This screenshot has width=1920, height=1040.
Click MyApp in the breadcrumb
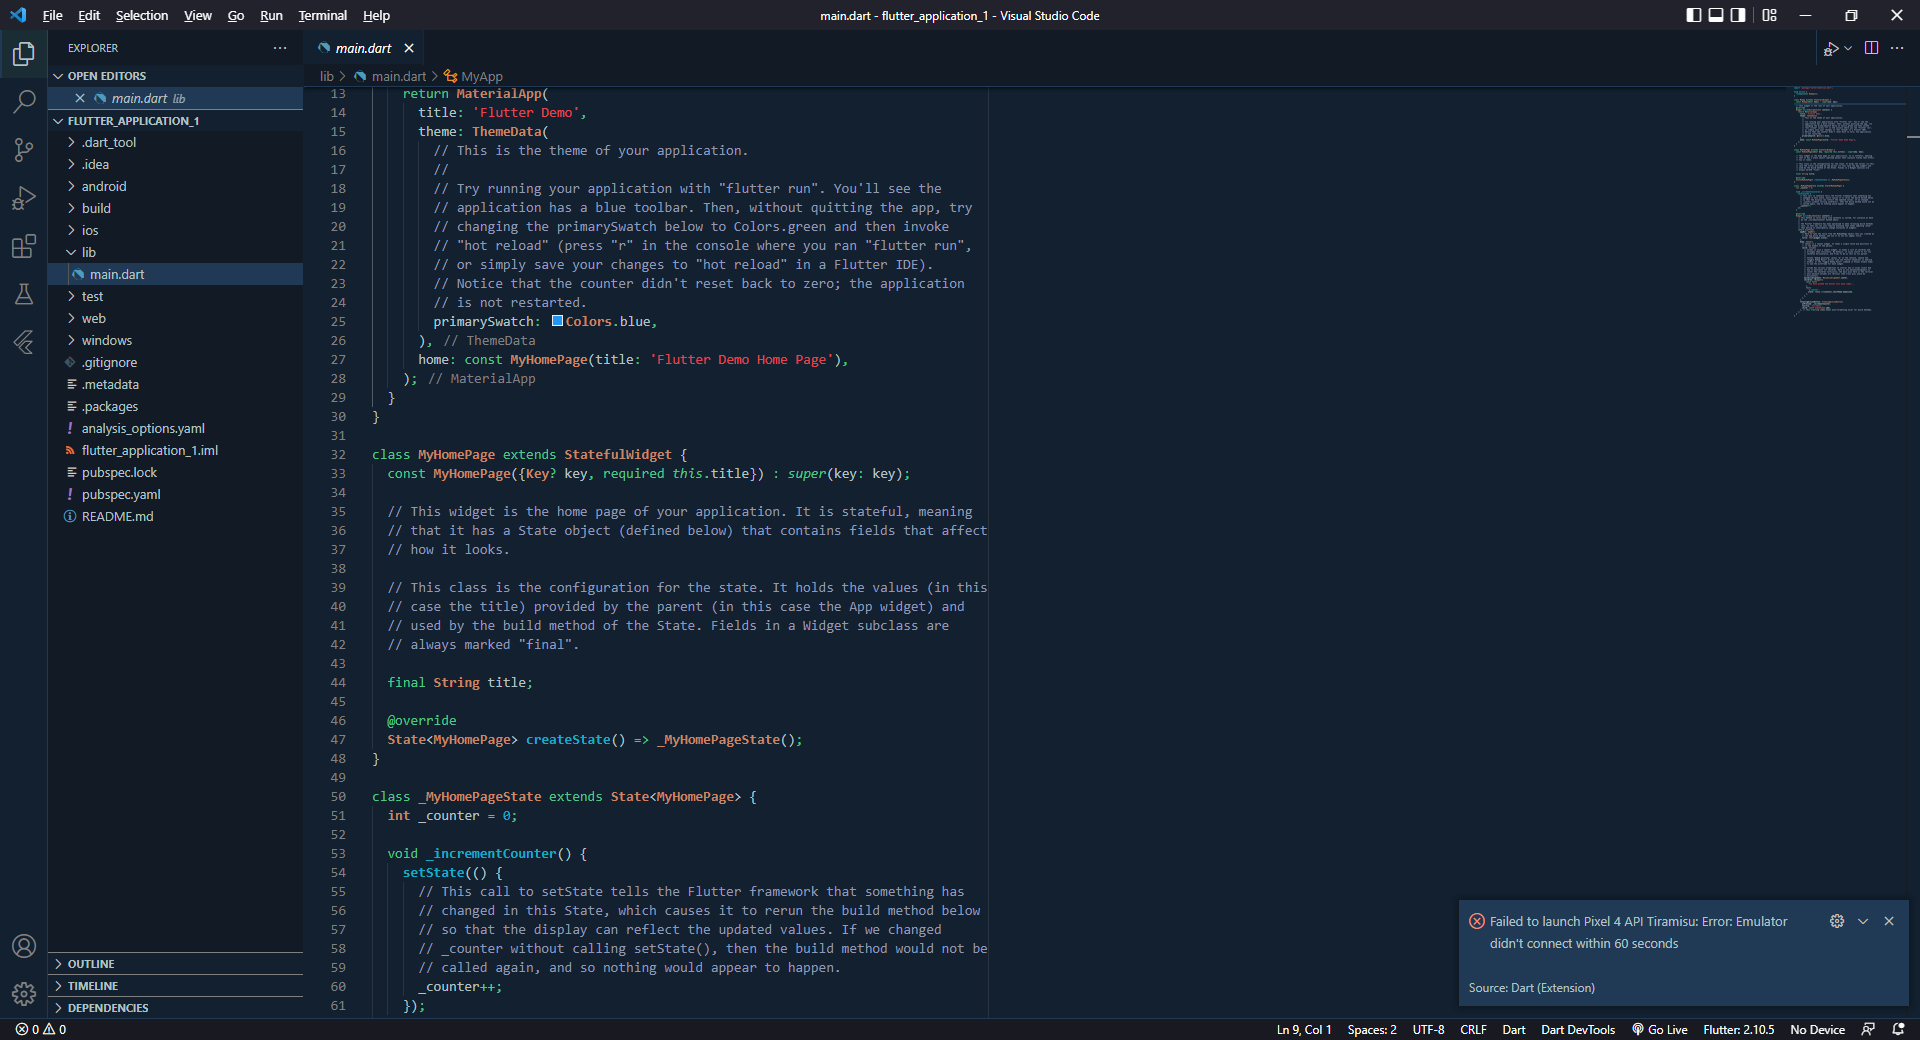[x=473, y=76]
